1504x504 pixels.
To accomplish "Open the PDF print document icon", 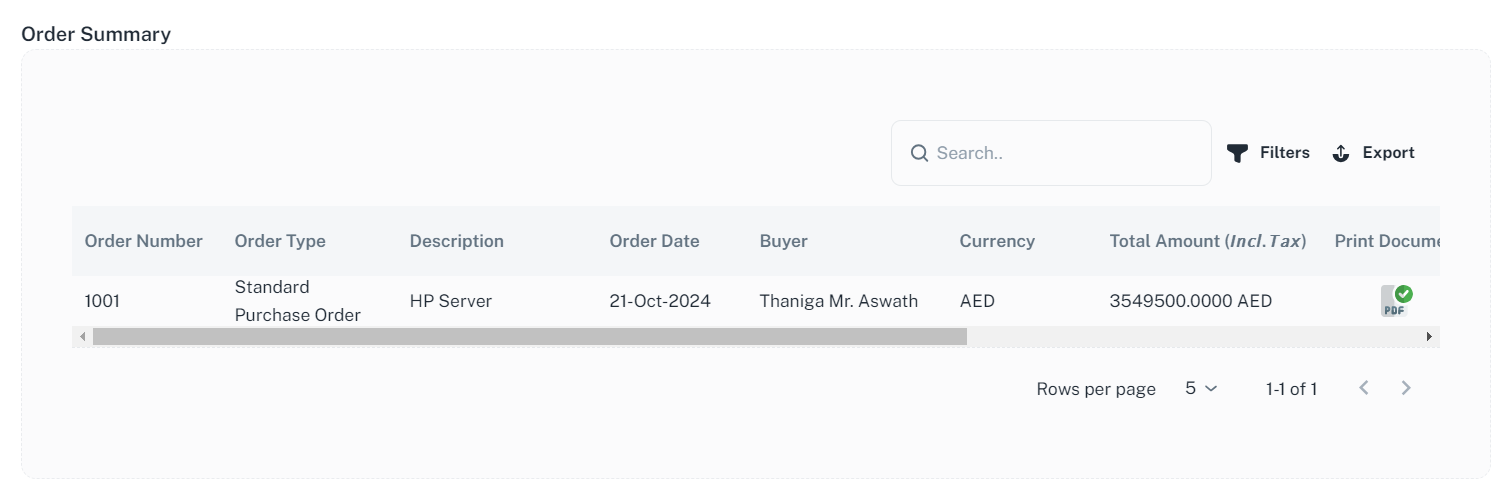I will (x=1395, y=301).
